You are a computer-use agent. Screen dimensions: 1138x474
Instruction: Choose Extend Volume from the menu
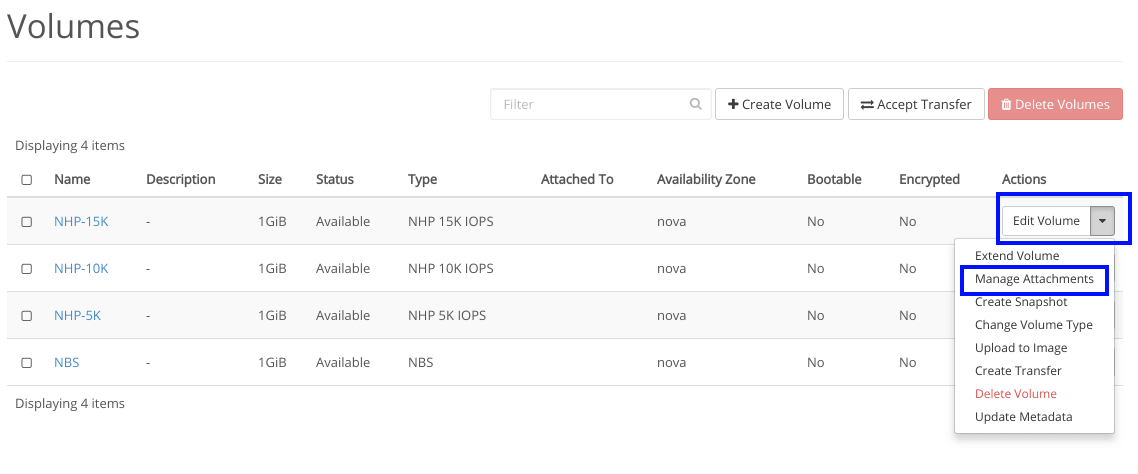(1016, 256)
